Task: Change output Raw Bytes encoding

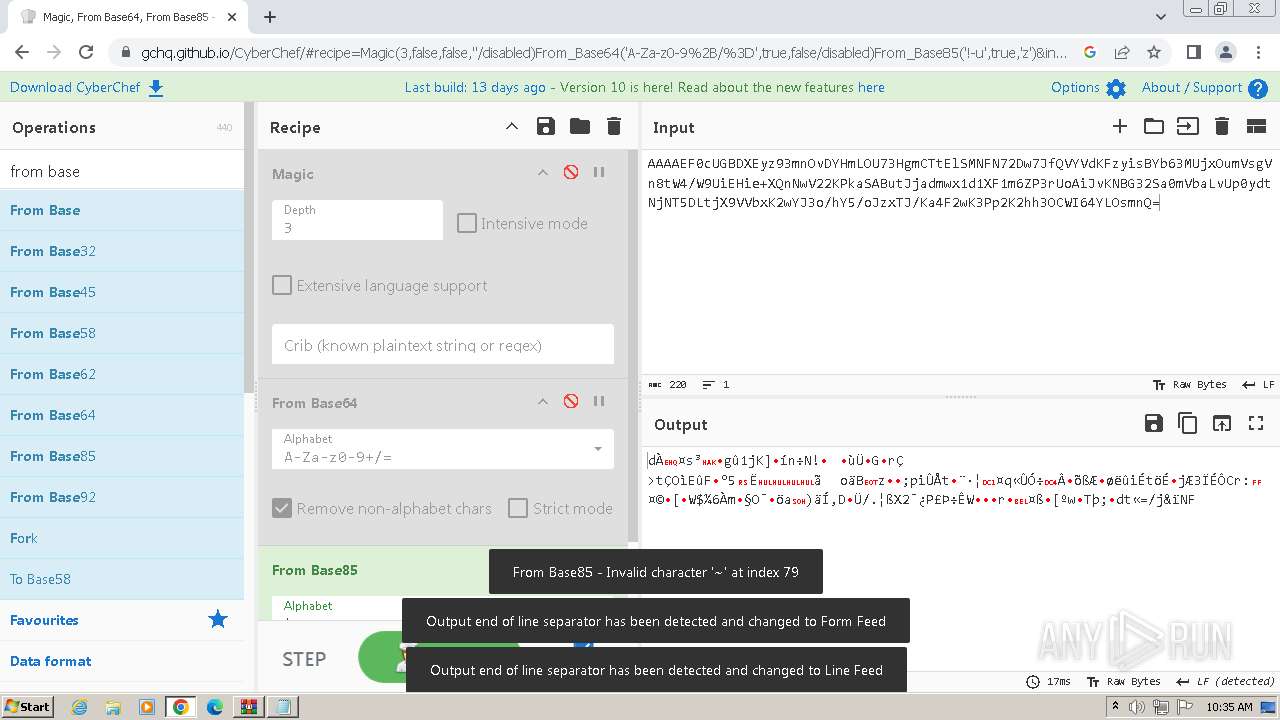Action: point(1125,681)
